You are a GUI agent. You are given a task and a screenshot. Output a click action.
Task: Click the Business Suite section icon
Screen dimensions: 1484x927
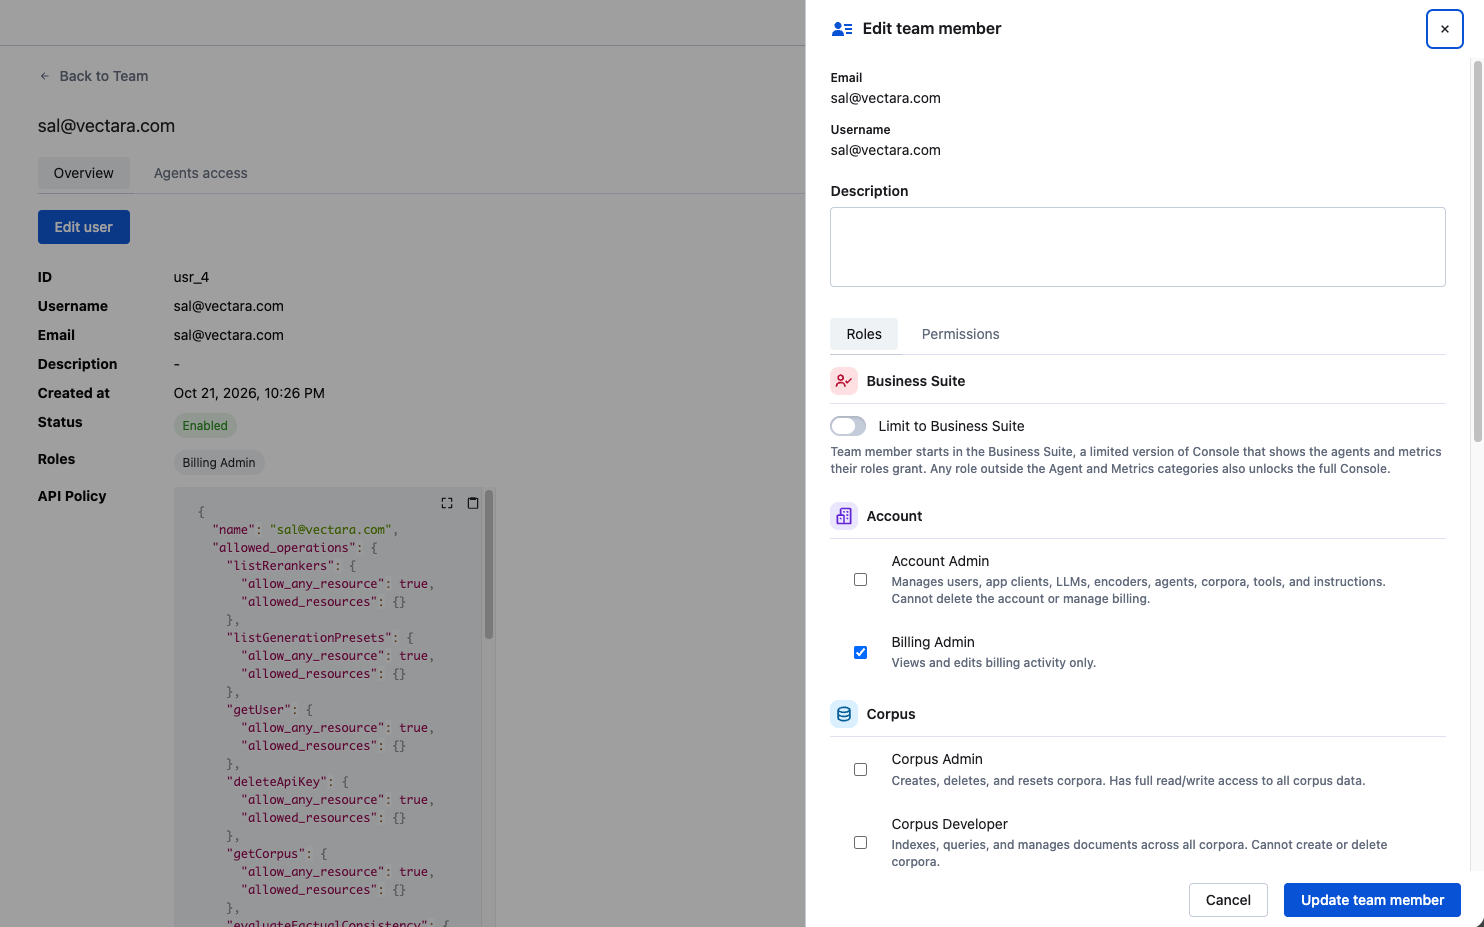(844, 381)
